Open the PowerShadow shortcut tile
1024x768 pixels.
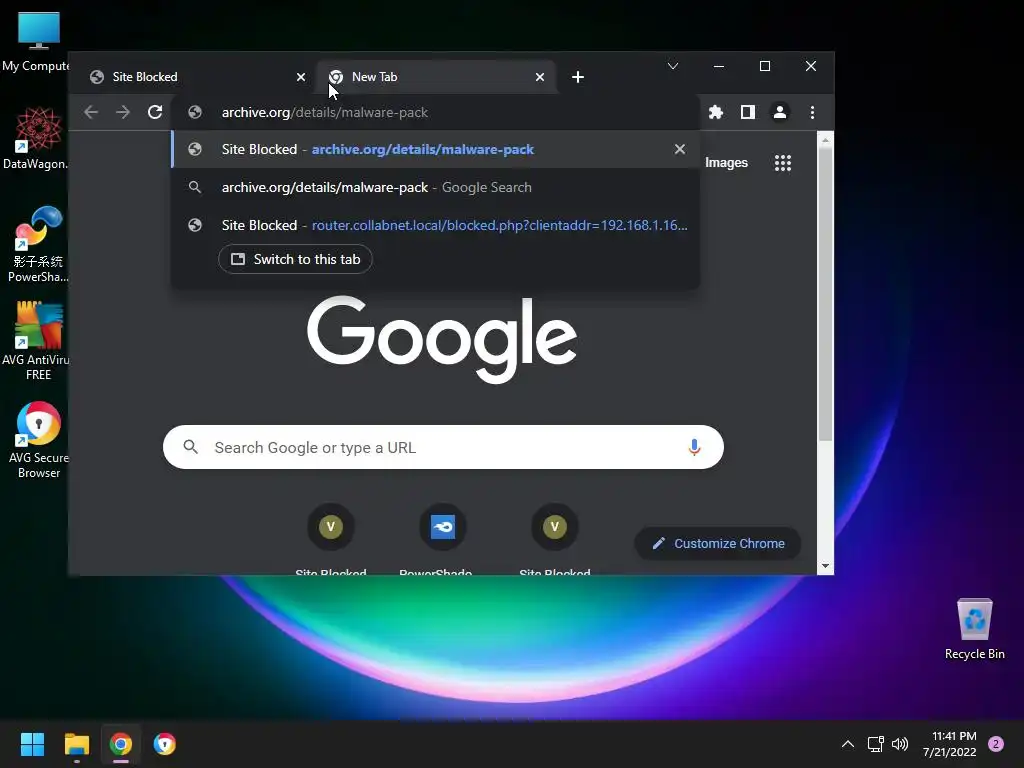point(443,539)
